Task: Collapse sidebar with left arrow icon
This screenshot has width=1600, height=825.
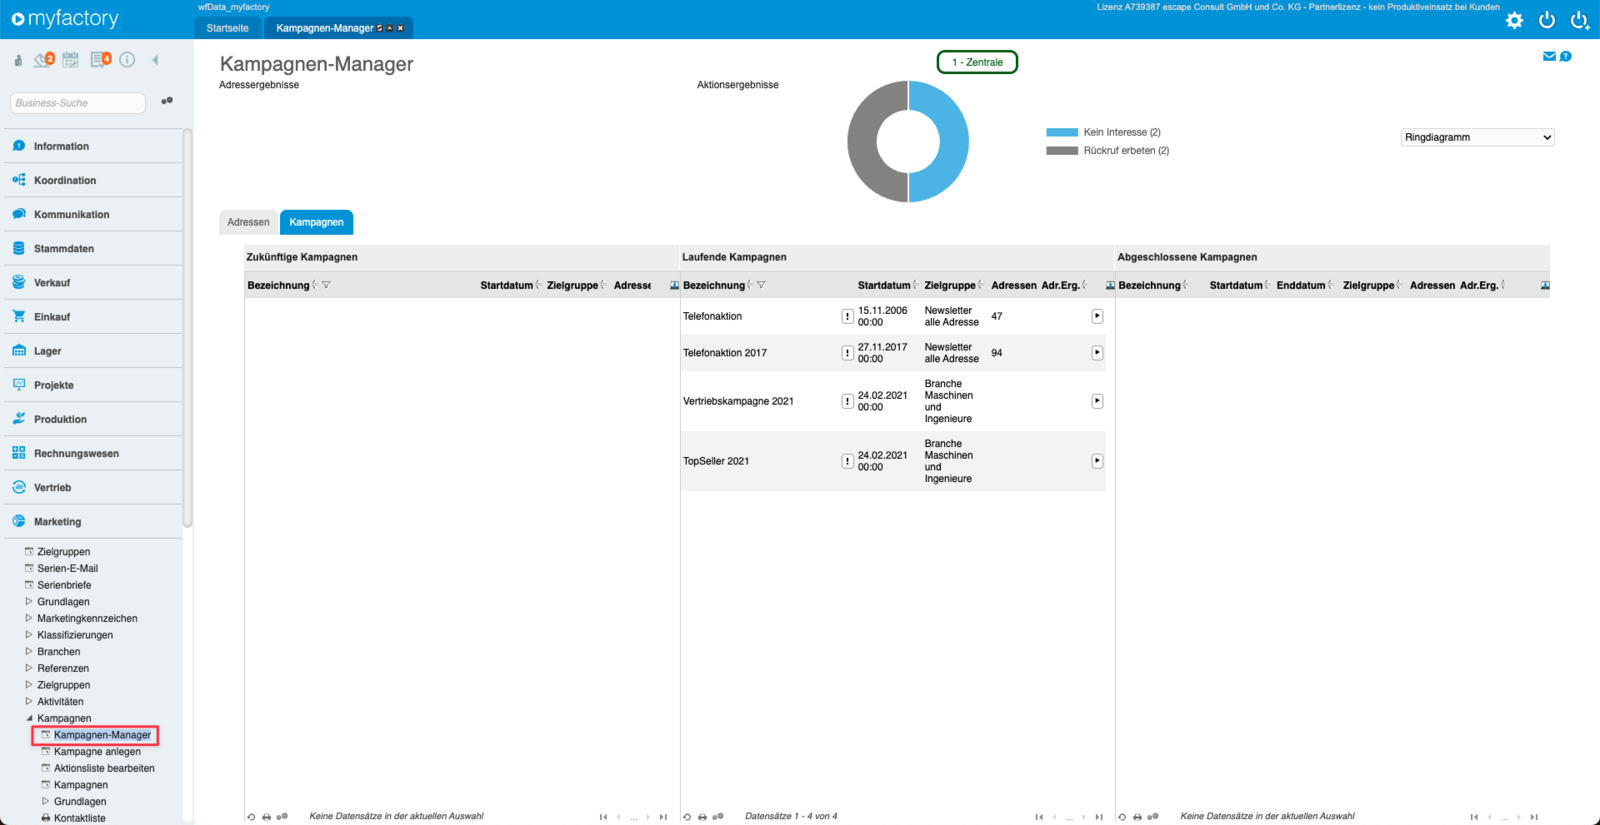Action: 155,60
